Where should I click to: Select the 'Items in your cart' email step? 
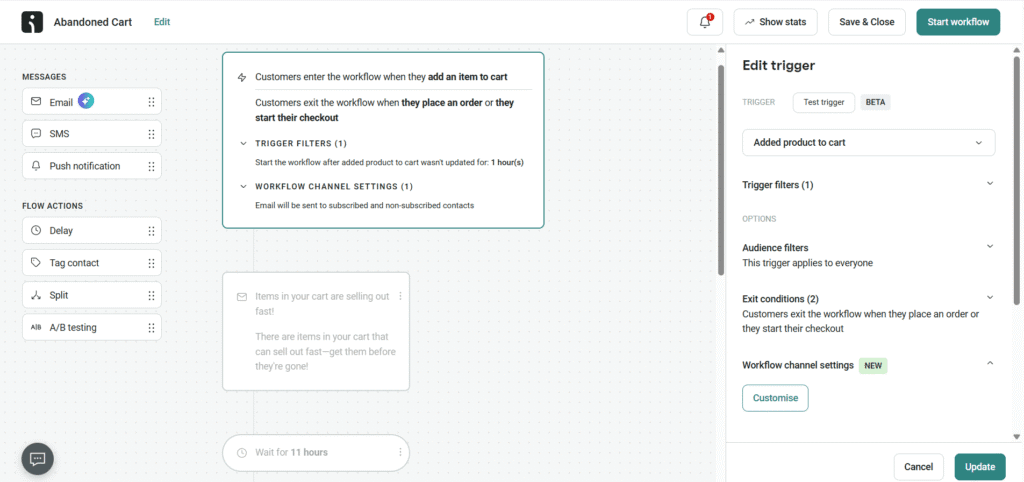point(316,331)
